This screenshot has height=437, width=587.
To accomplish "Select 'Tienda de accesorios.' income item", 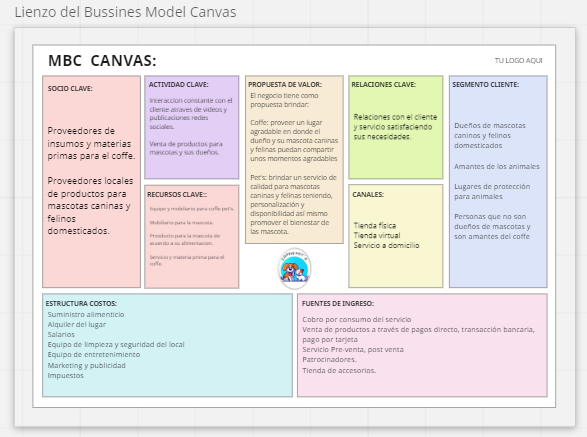I will [x=339, y=371].
